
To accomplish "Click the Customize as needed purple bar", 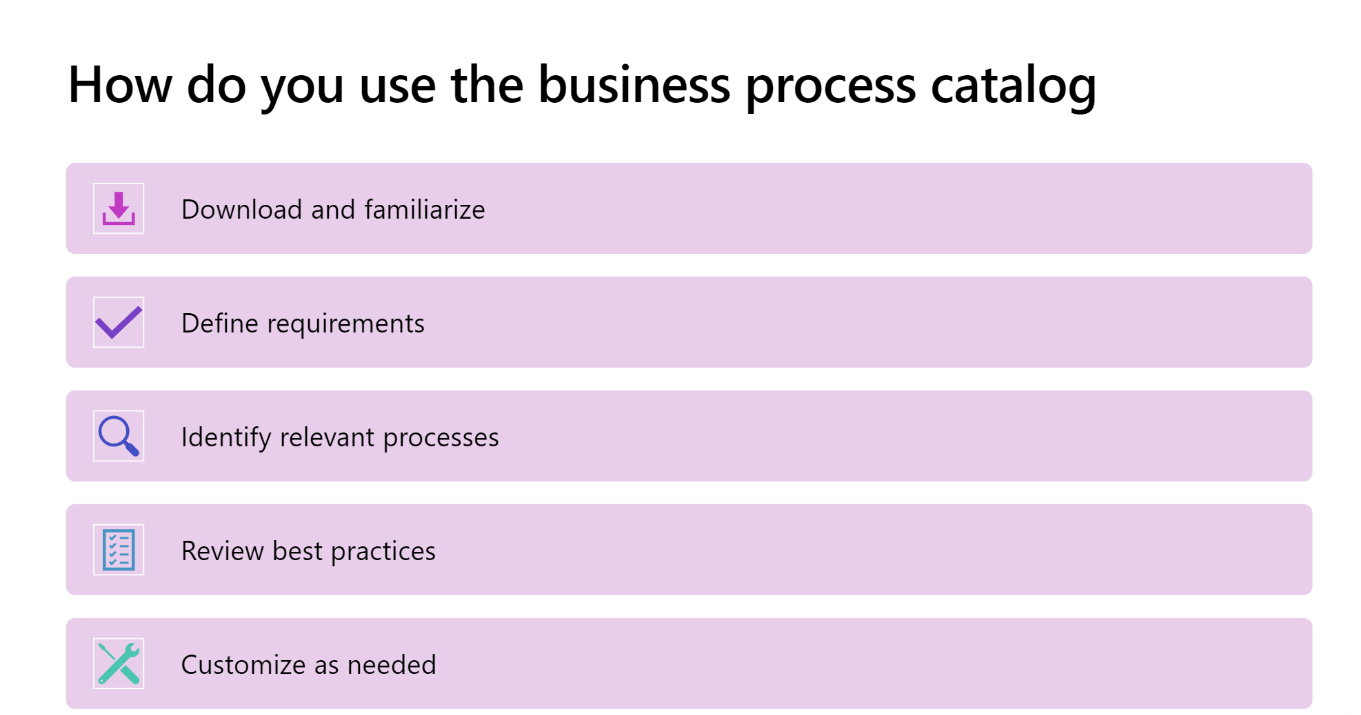I will pyautogui.click(x=689, y=663).
